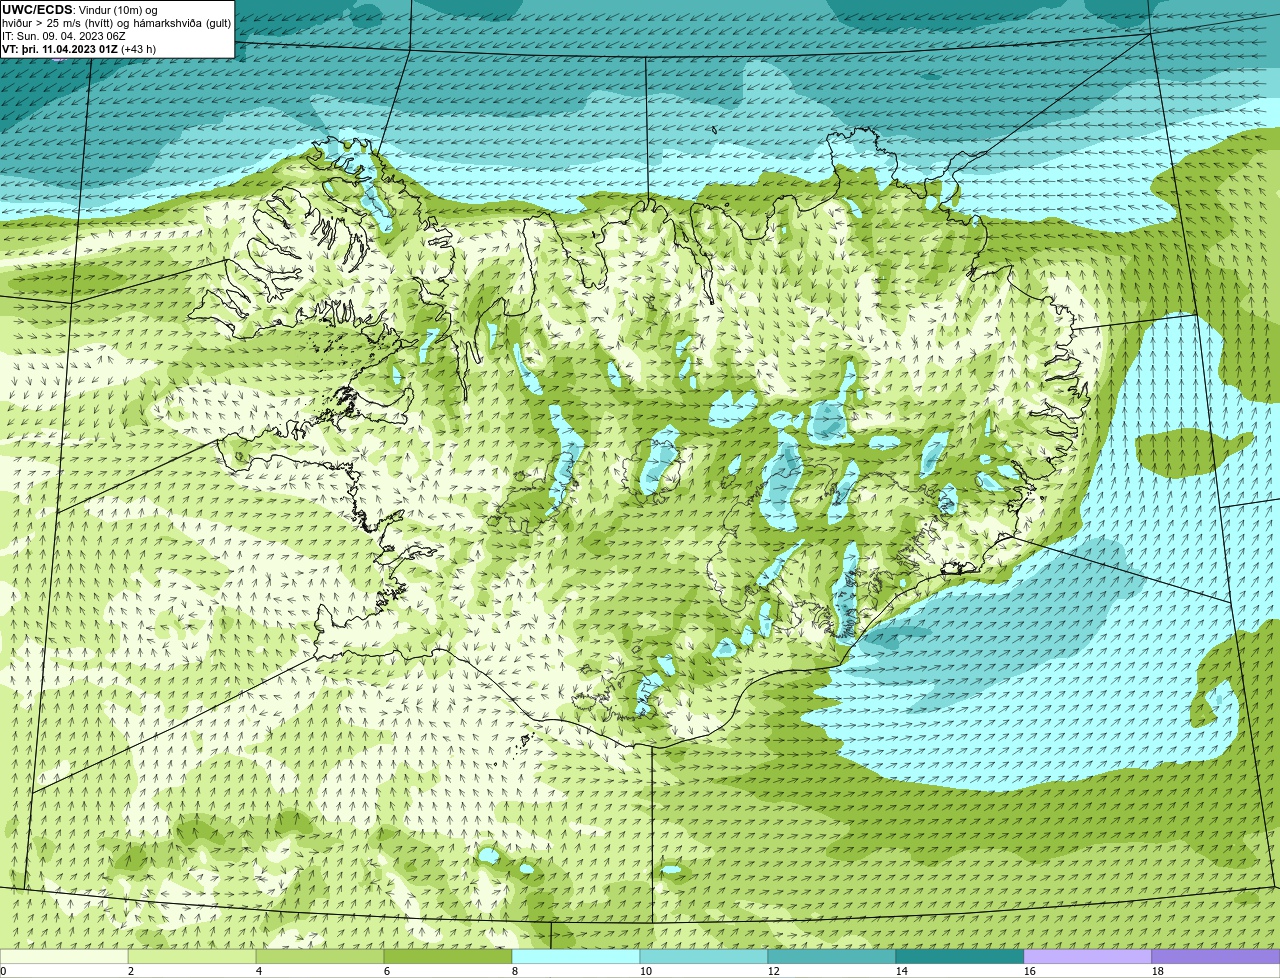Screen dimensions: 1280x978
Task: Click the 0–2 m/s pale cream legend swatch
Action: 64,957
